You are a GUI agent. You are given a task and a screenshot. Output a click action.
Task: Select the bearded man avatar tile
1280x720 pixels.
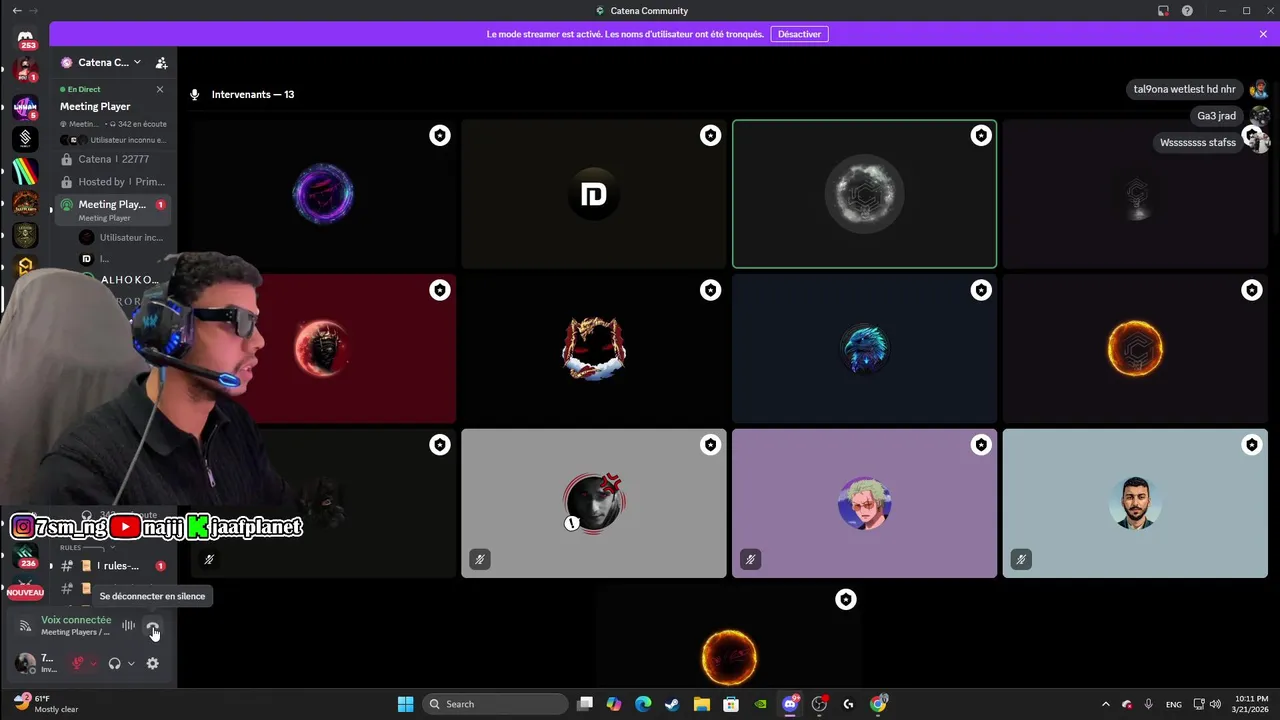click(x=1135, y=503)
